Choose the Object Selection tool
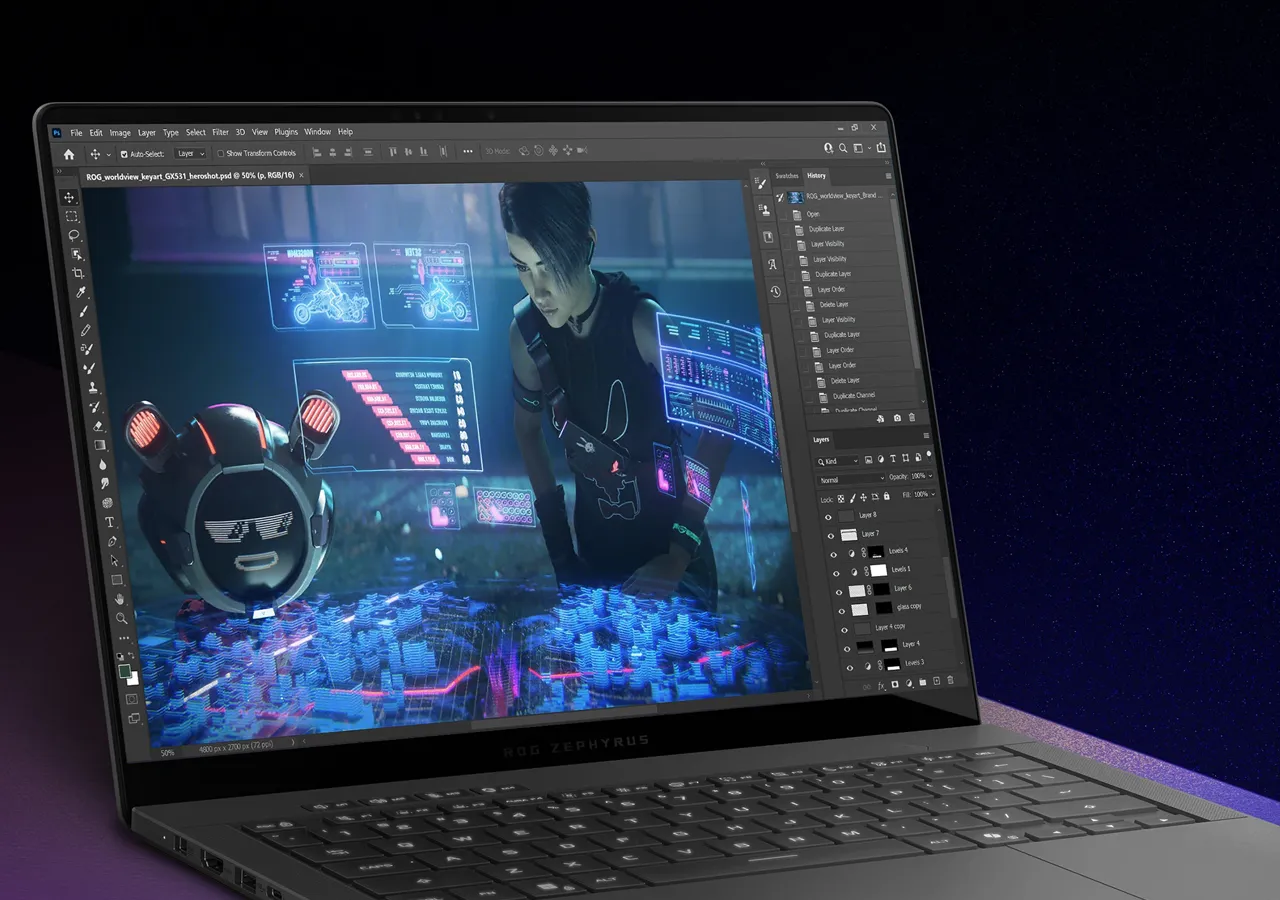The image size is (1280, 900). 77,255
